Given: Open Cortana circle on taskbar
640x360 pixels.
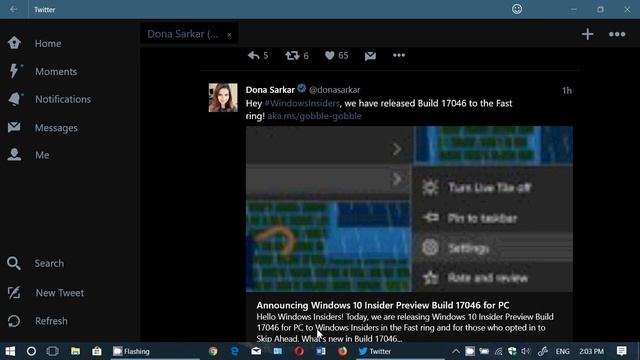Looking at the screenshot, I should pos(31,351).
